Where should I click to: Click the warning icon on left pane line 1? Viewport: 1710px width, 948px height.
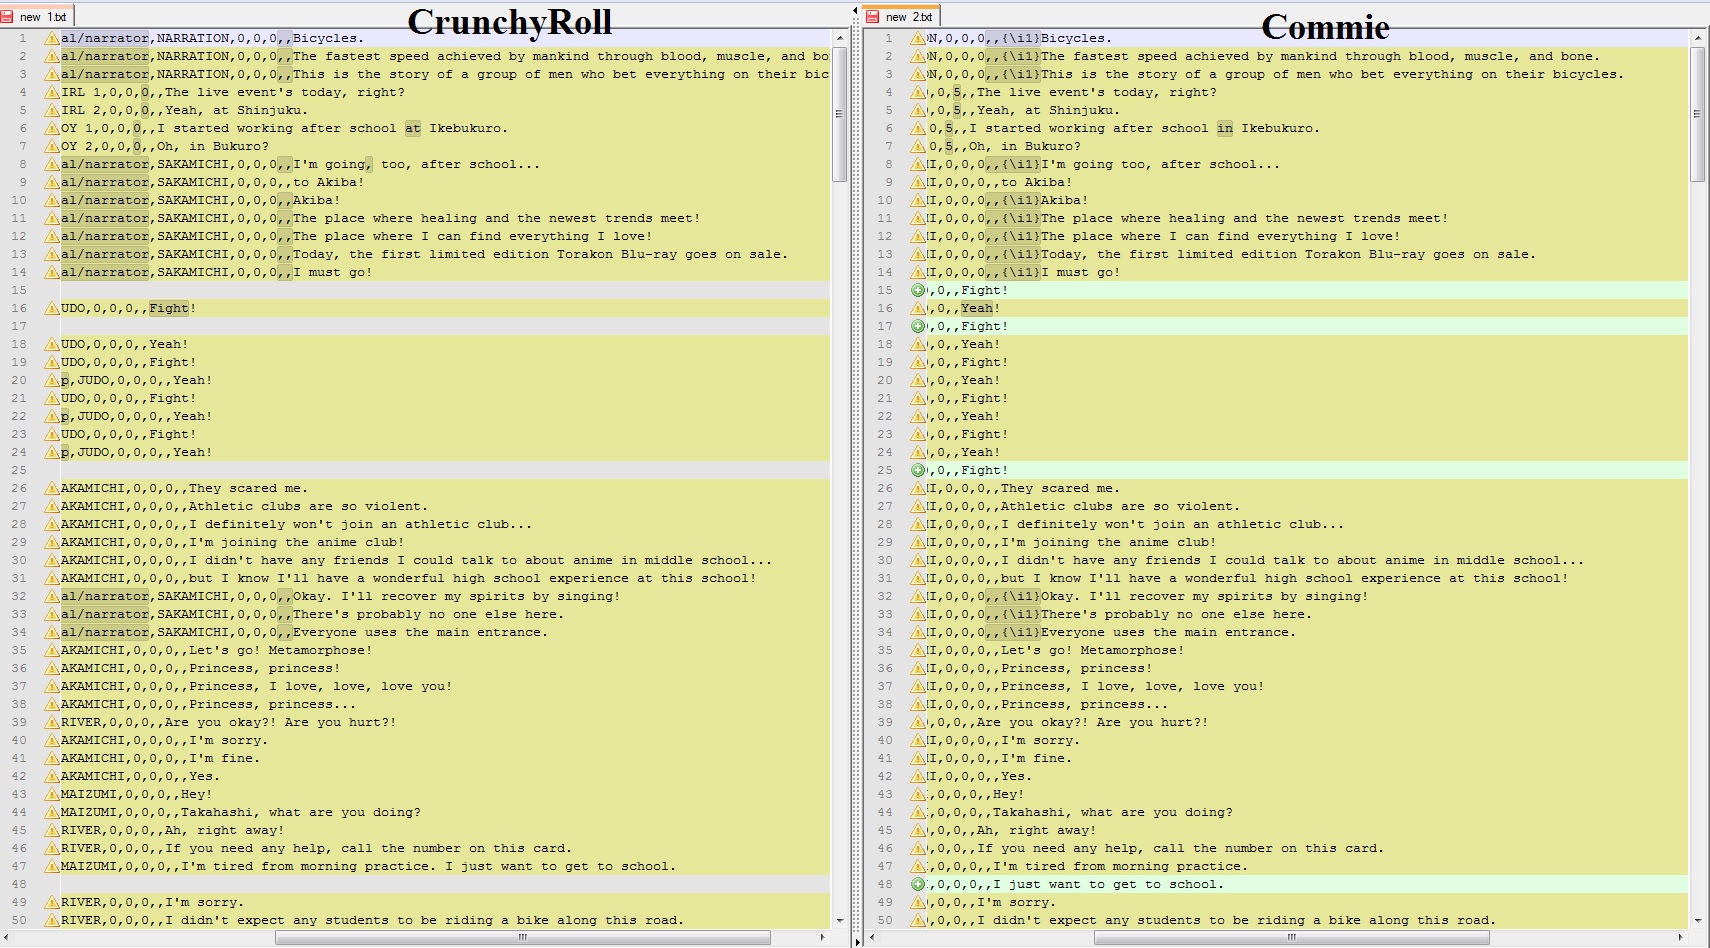coord(52,38)
